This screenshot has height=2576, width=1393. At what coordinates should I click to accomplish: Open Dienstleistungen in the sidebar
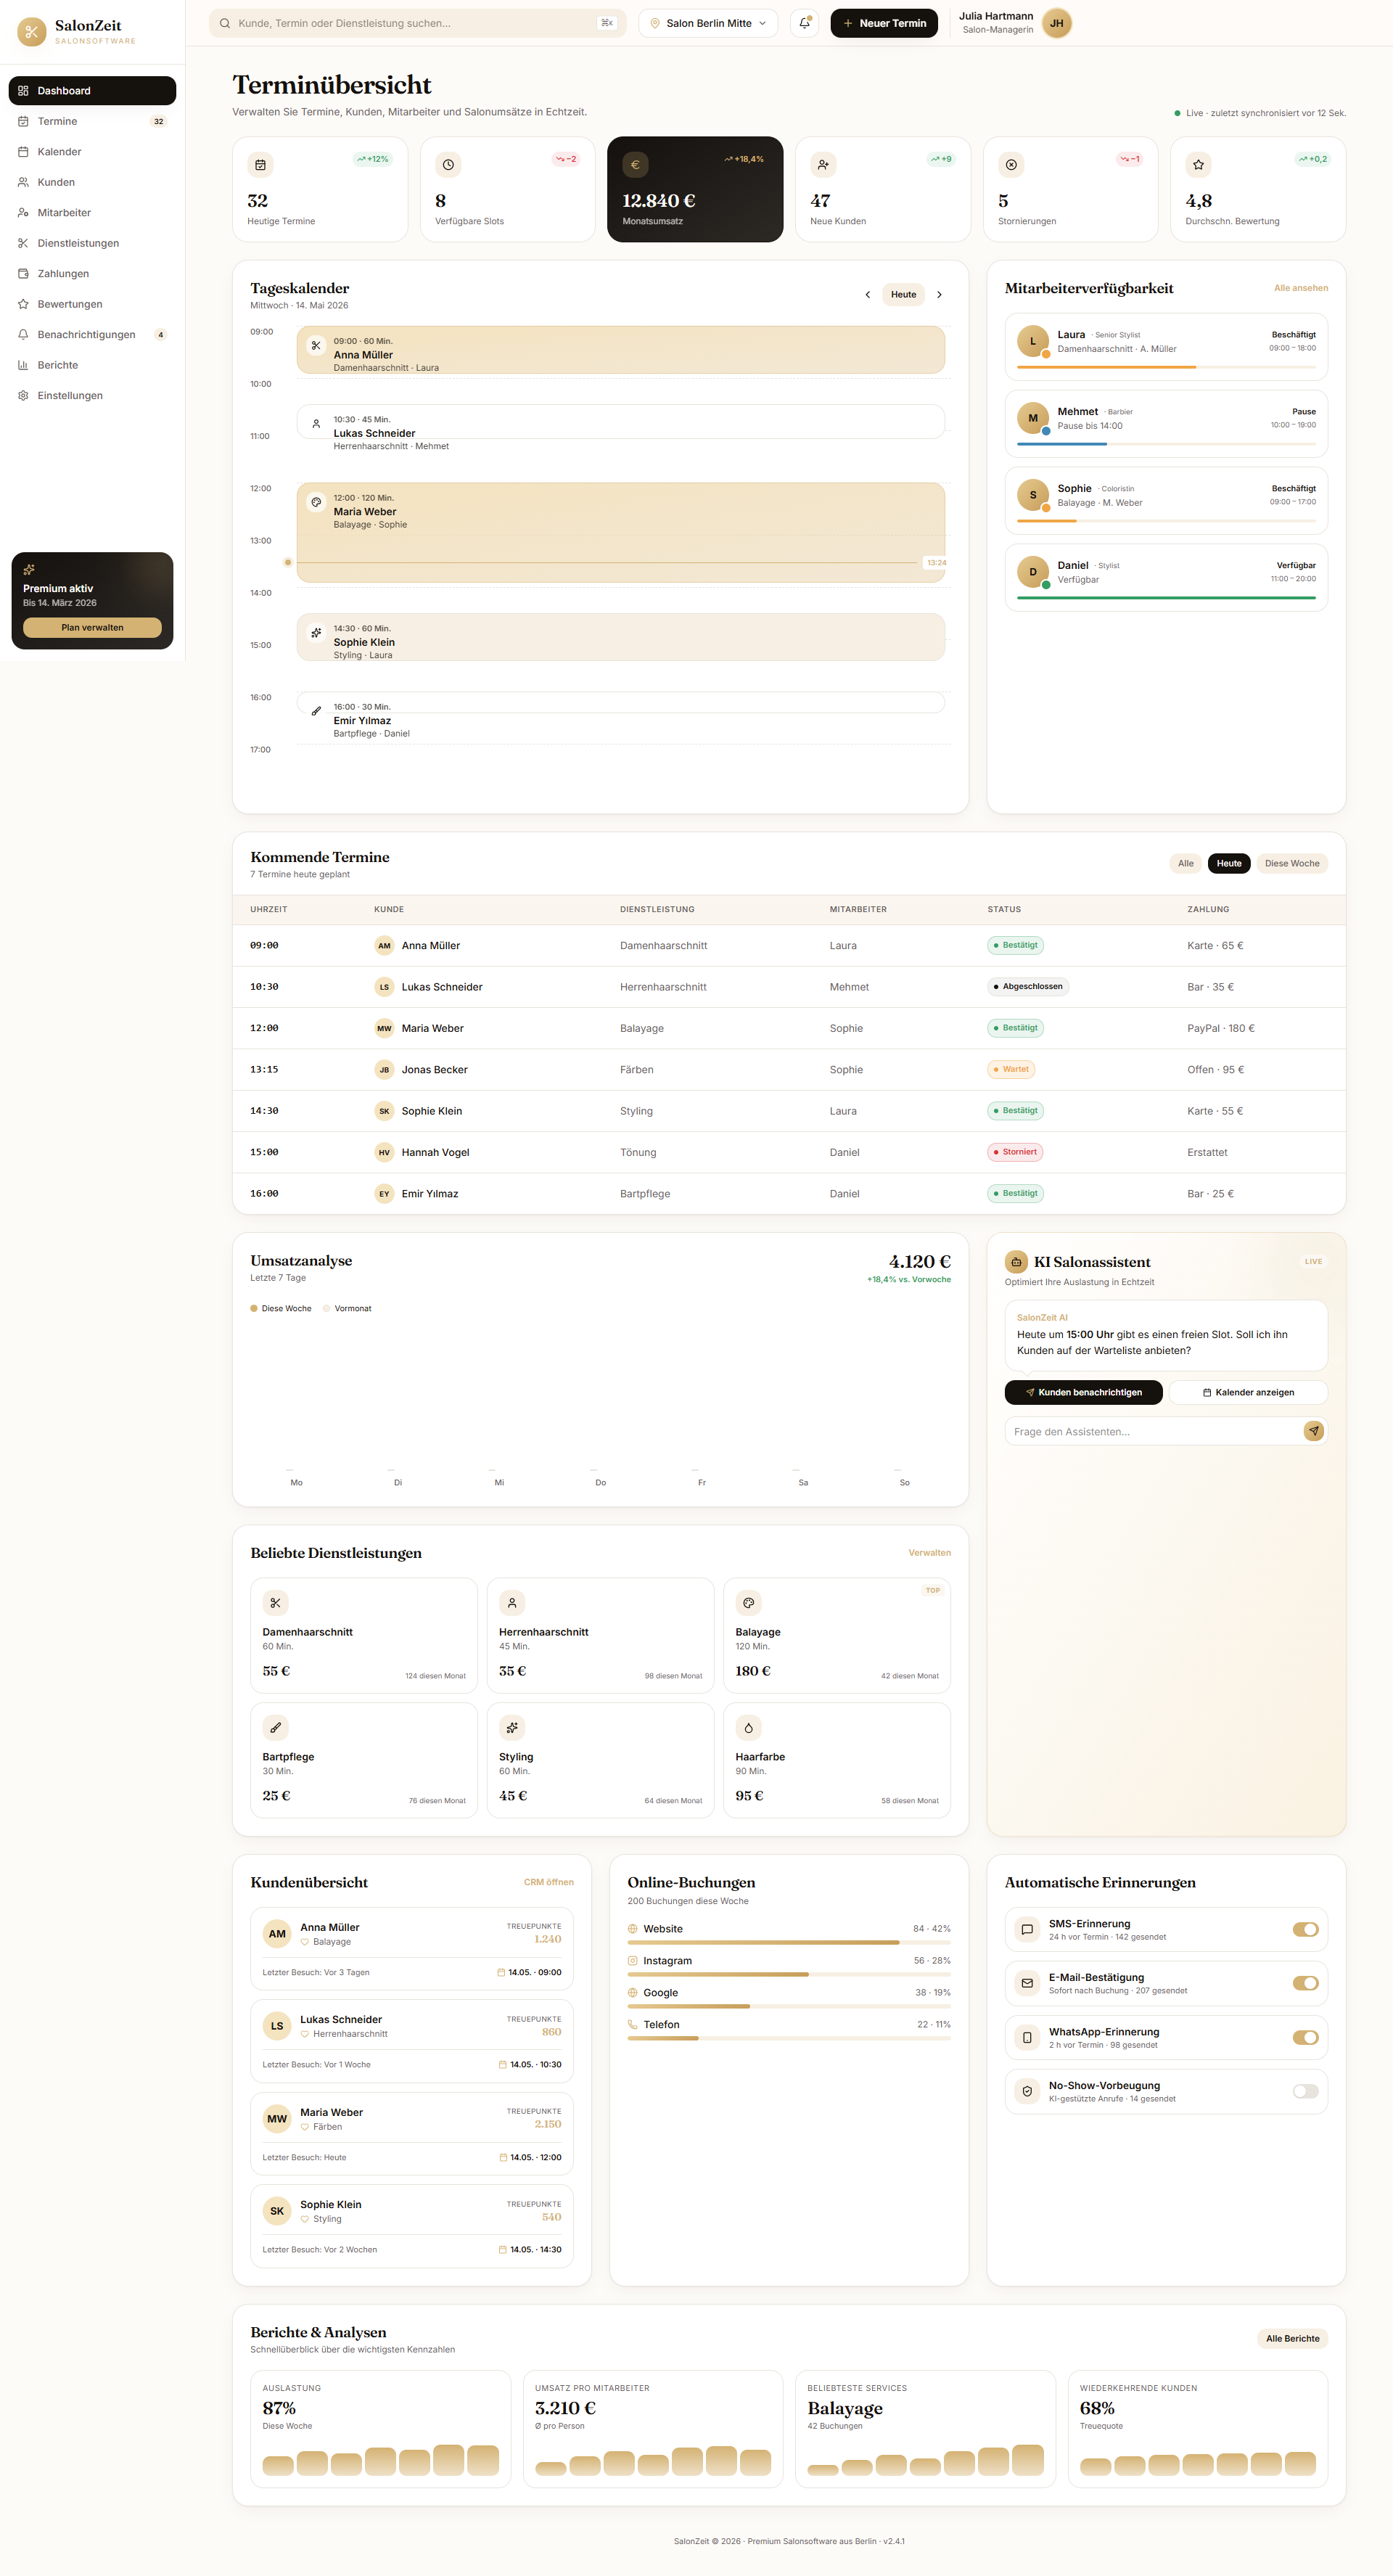pyautogui.click(x=92, y=243)
